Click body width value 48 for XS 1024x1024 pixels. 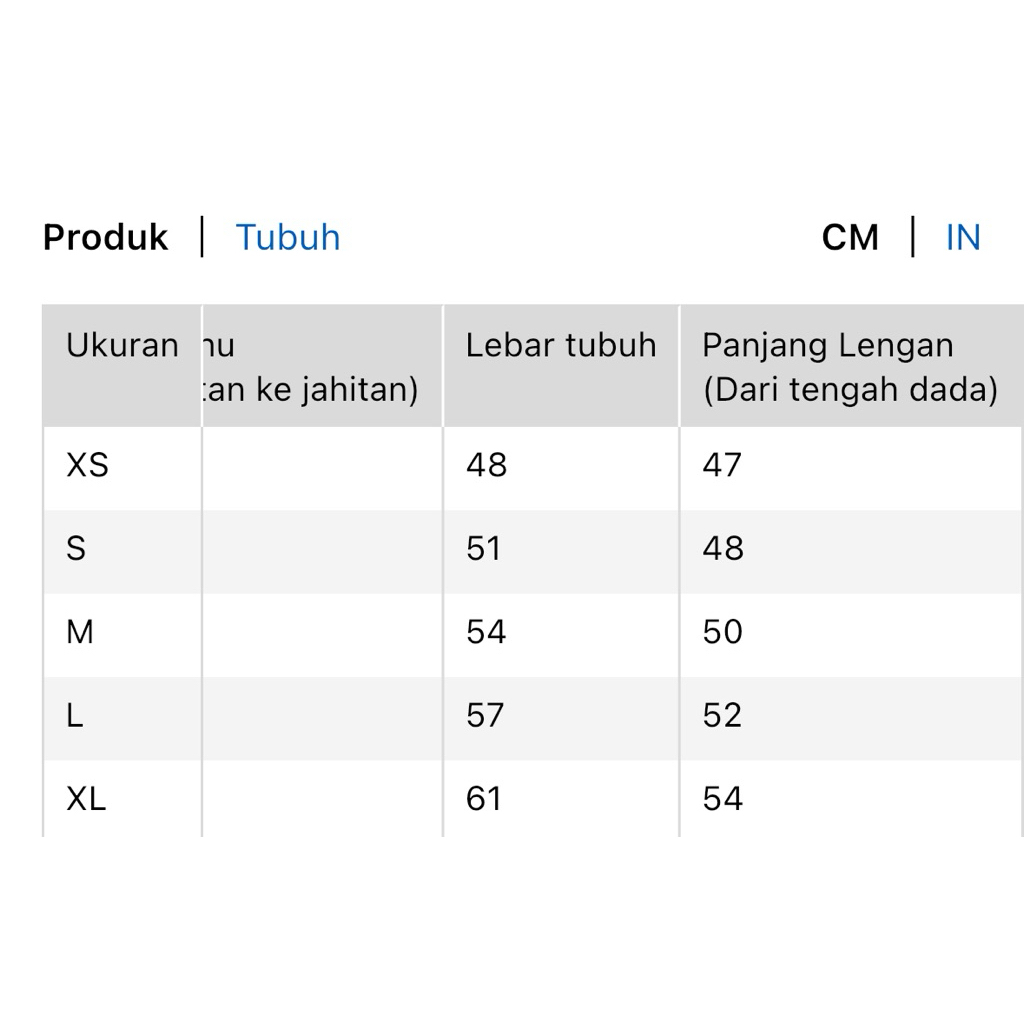pyautogui.click(x=486, y=465)
